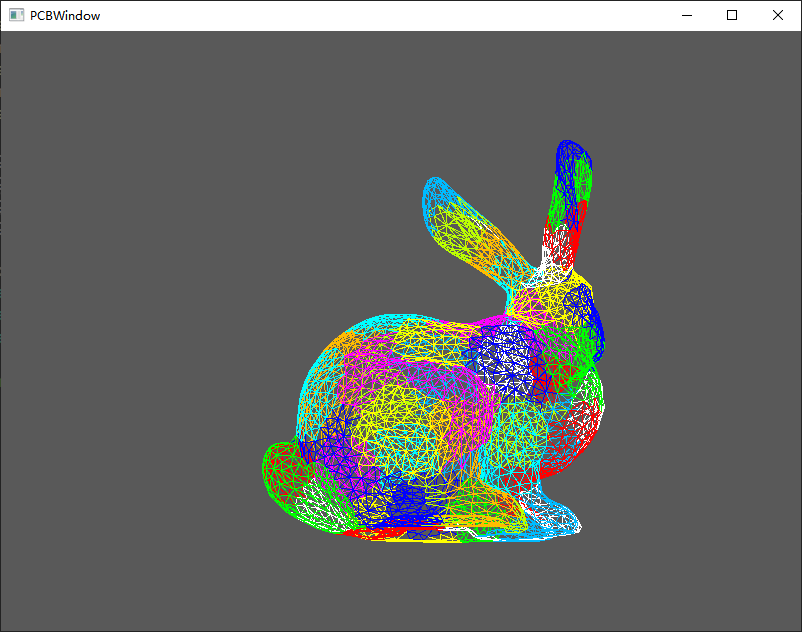Click the PCBWindow app icon in title bar

tap(16, 15)
